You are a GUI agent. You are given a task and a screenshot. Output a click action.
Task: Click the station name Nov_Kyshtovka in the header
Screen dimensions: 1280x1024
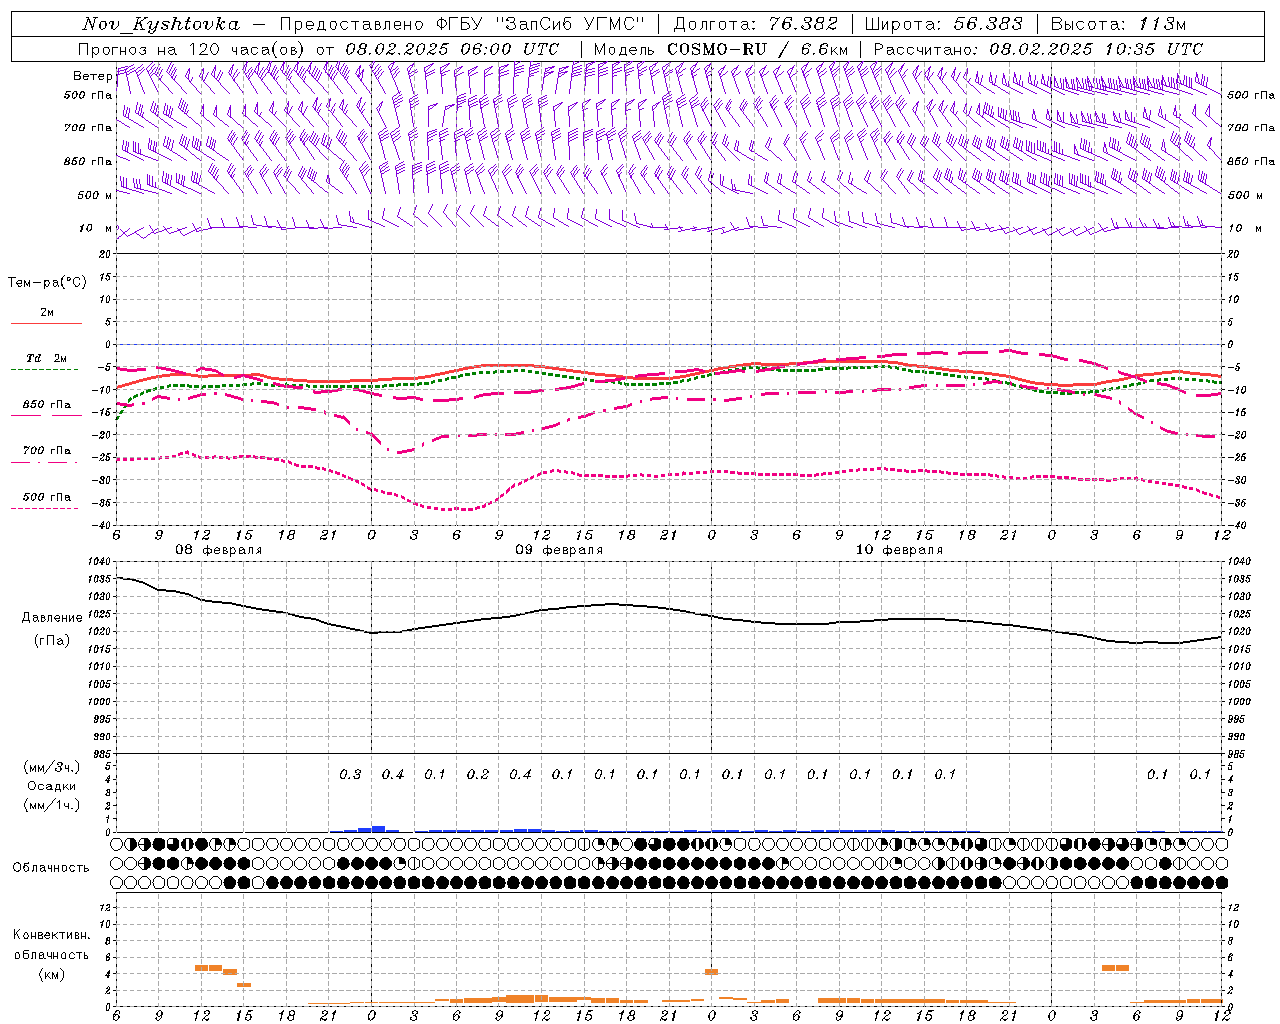tap(160, 24)
